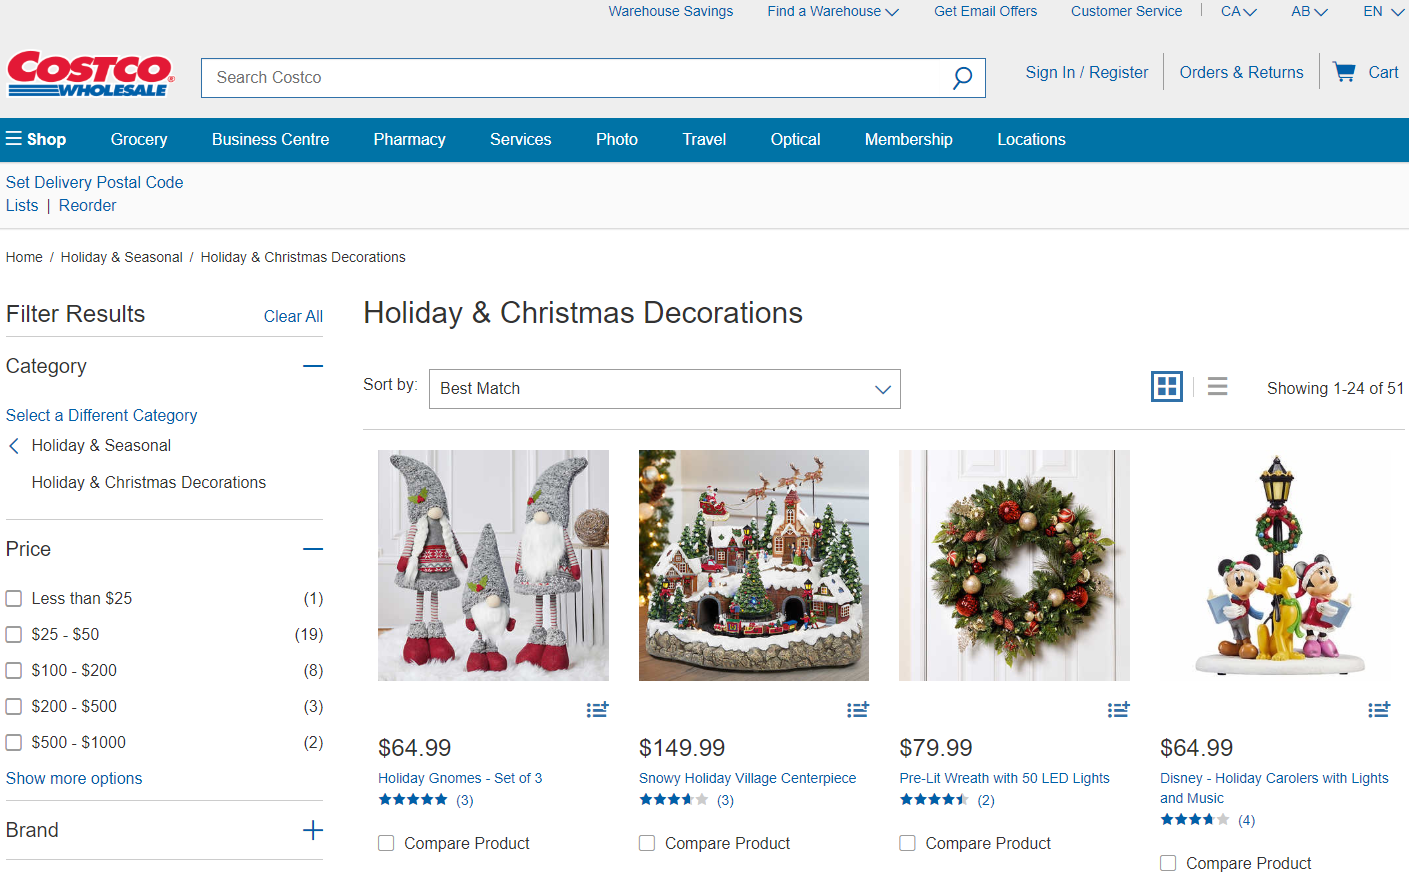Clear All filter results
Image resolution: width=1409 pixels, height=875 pixels.
293,317
